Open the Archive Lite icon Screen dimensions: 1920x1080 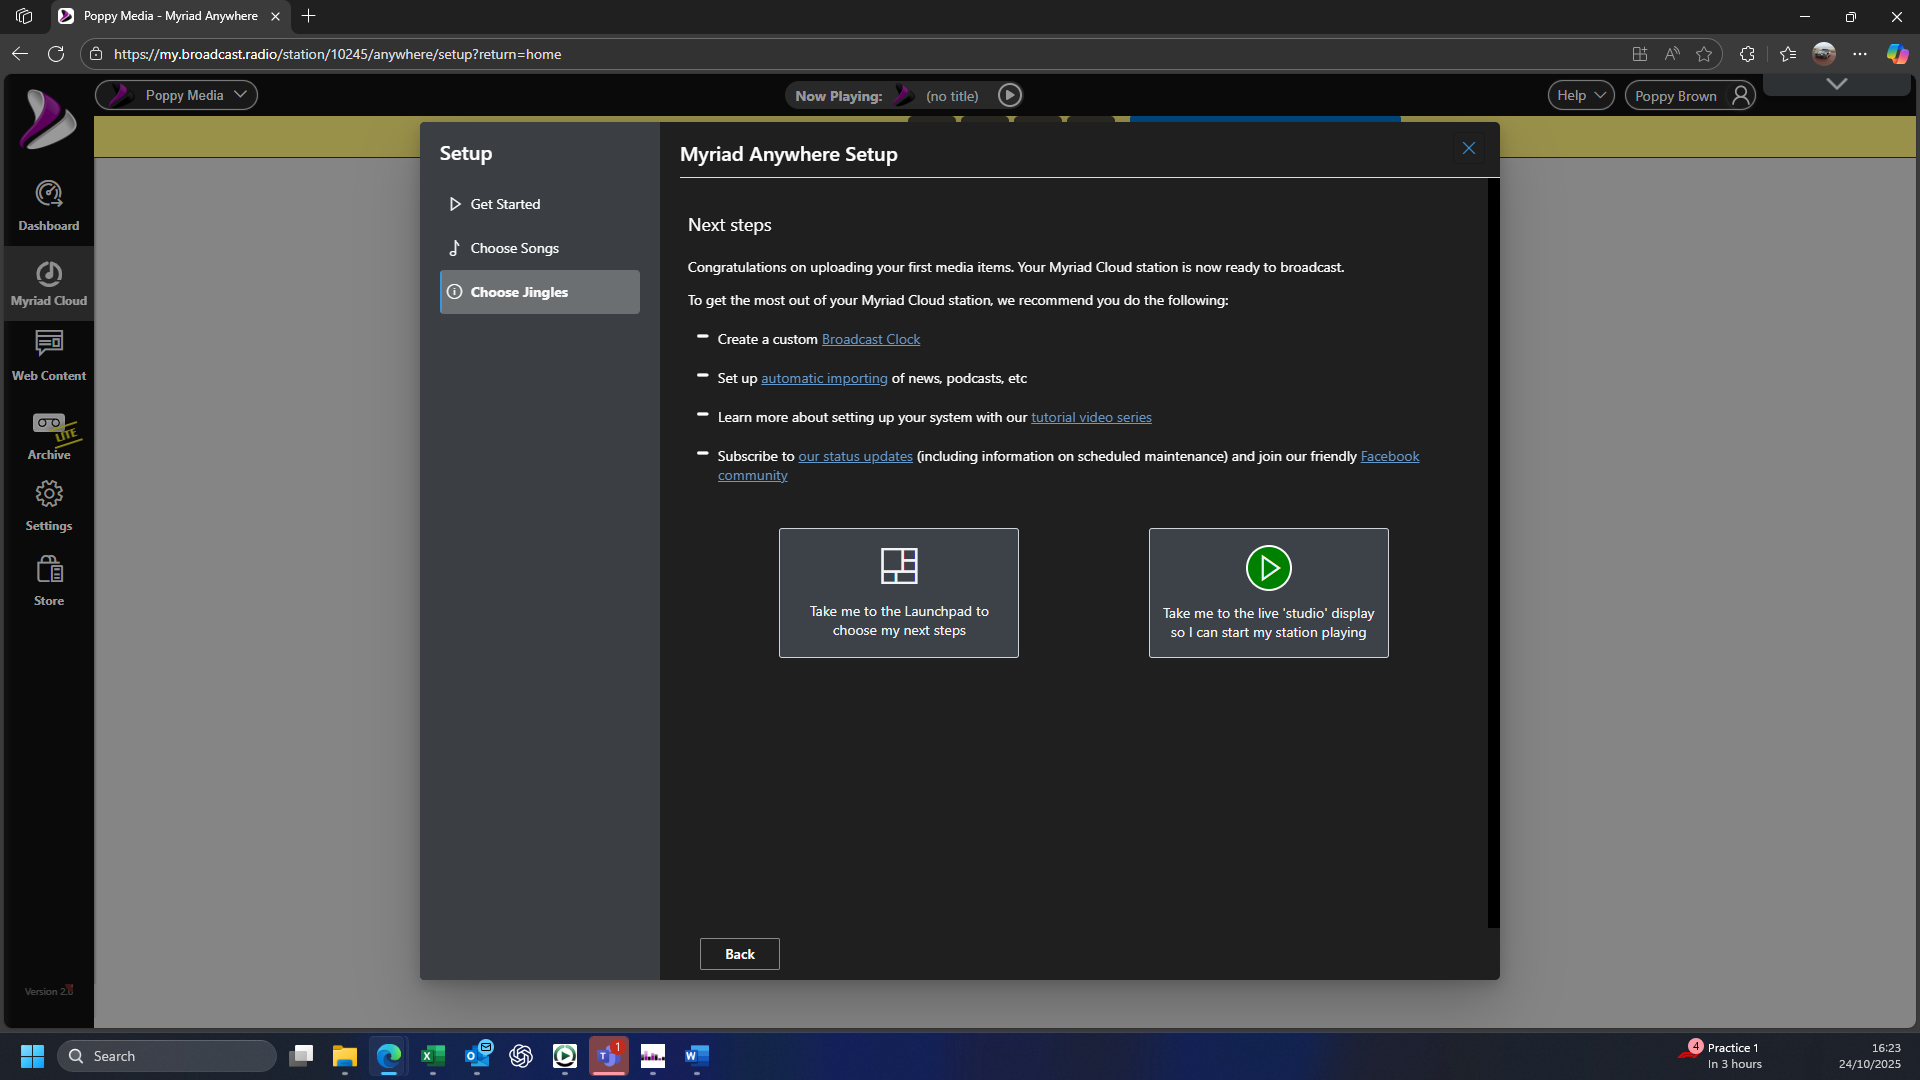pyautogui.click(x=48, y=436)
